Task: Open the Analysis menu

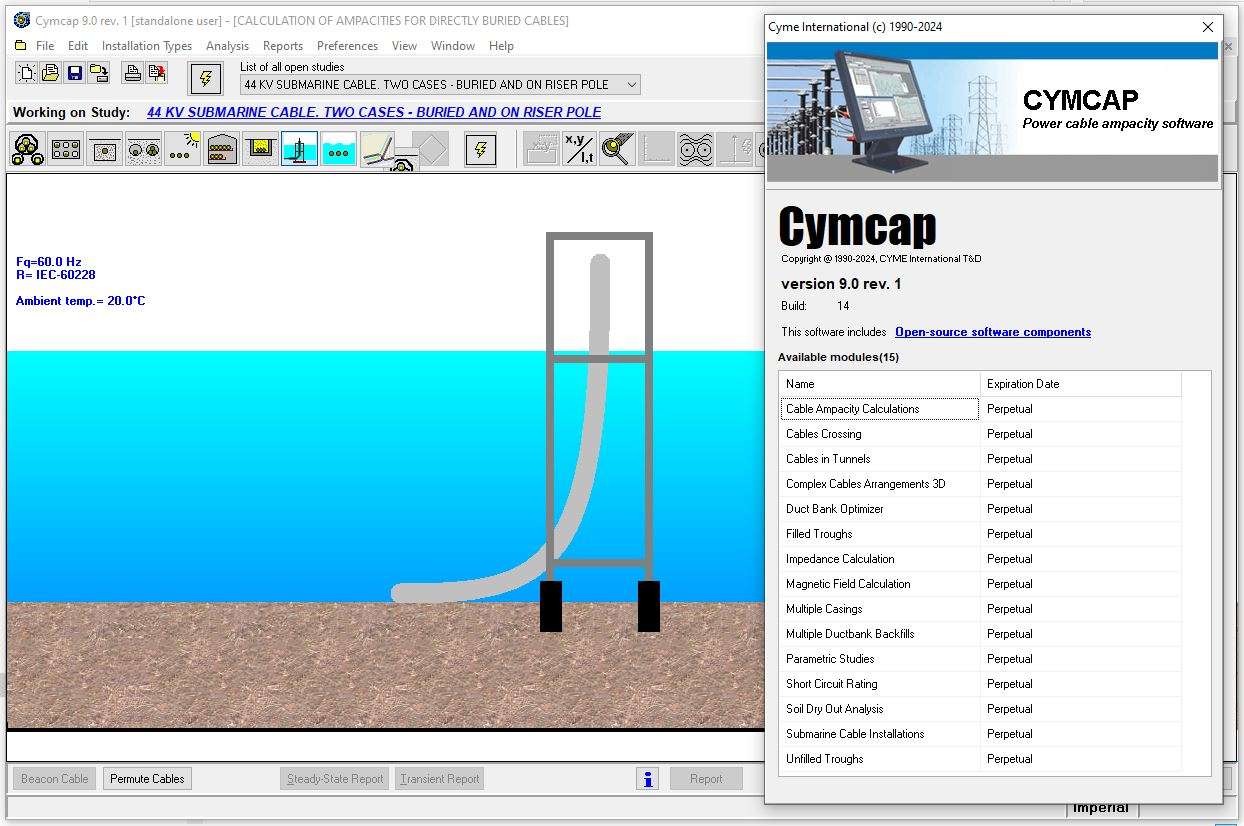Action: 227,46
